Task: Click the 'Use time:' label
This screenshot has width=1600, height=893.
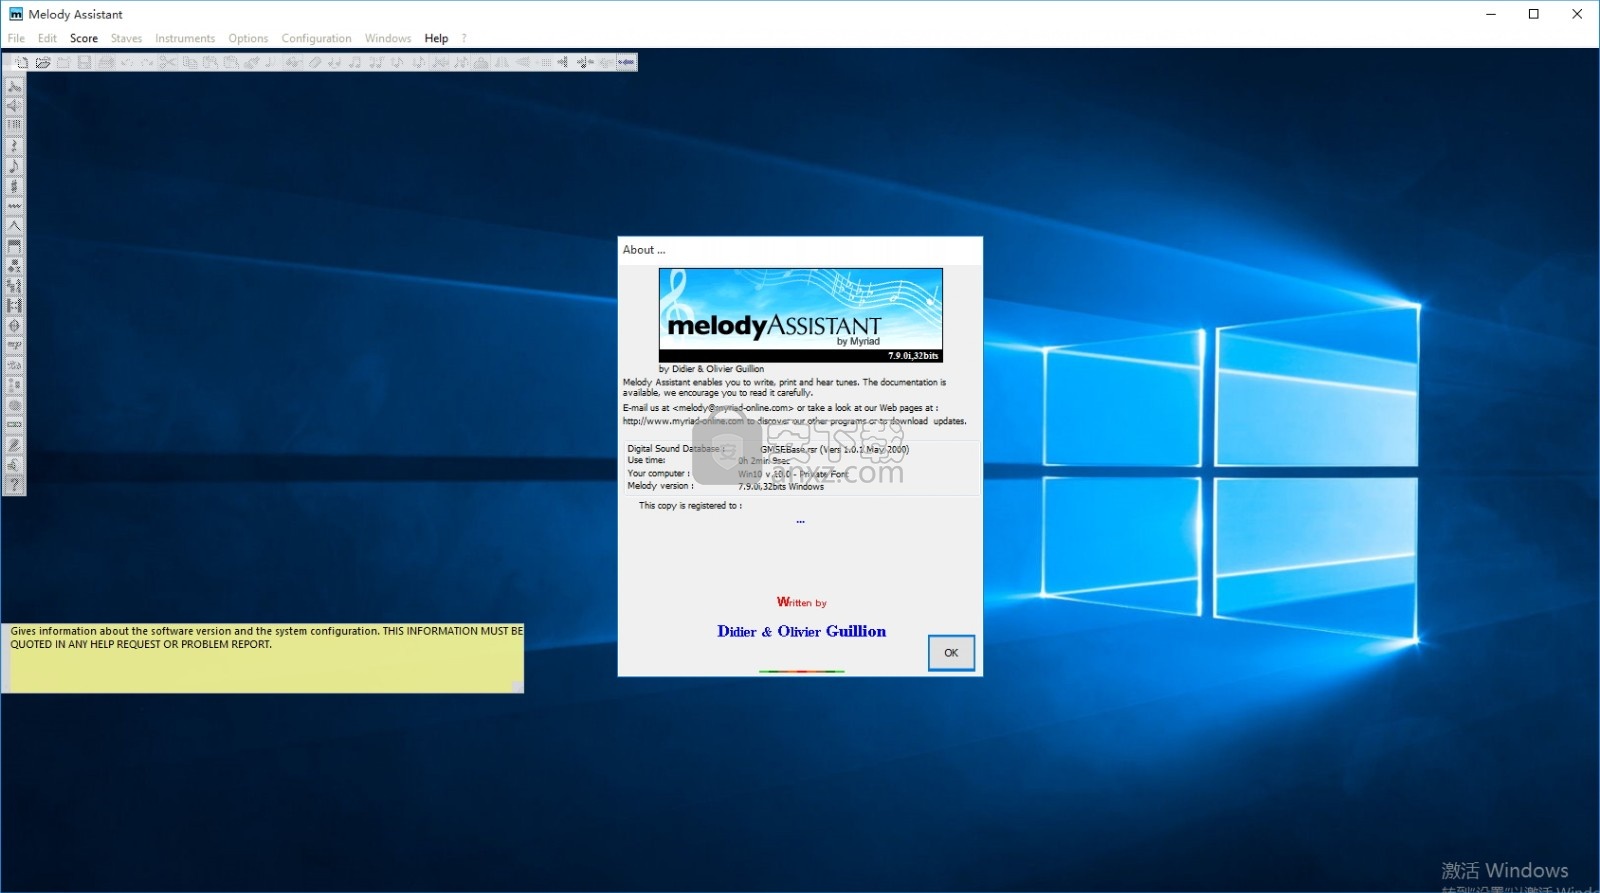Action: pyautogui.click(x=646, y=460)
